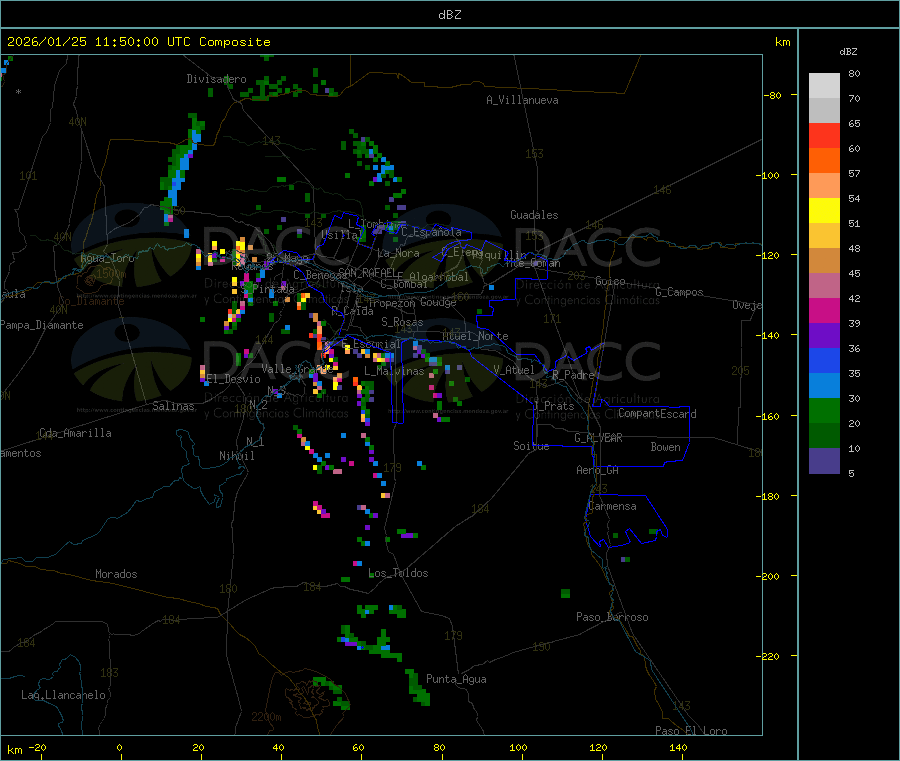Click the G_Campos label
This screenshot has height=761, width=900.
click(x=680, y=292)
